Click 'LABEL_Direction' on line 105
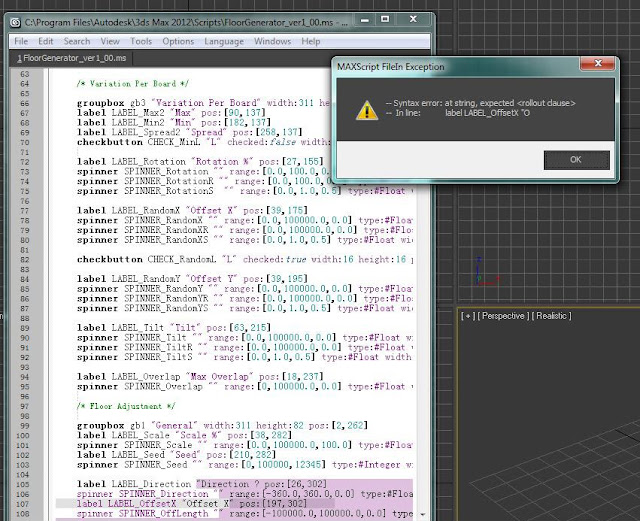This screenshot has height=521, width=640. point(151,484)
